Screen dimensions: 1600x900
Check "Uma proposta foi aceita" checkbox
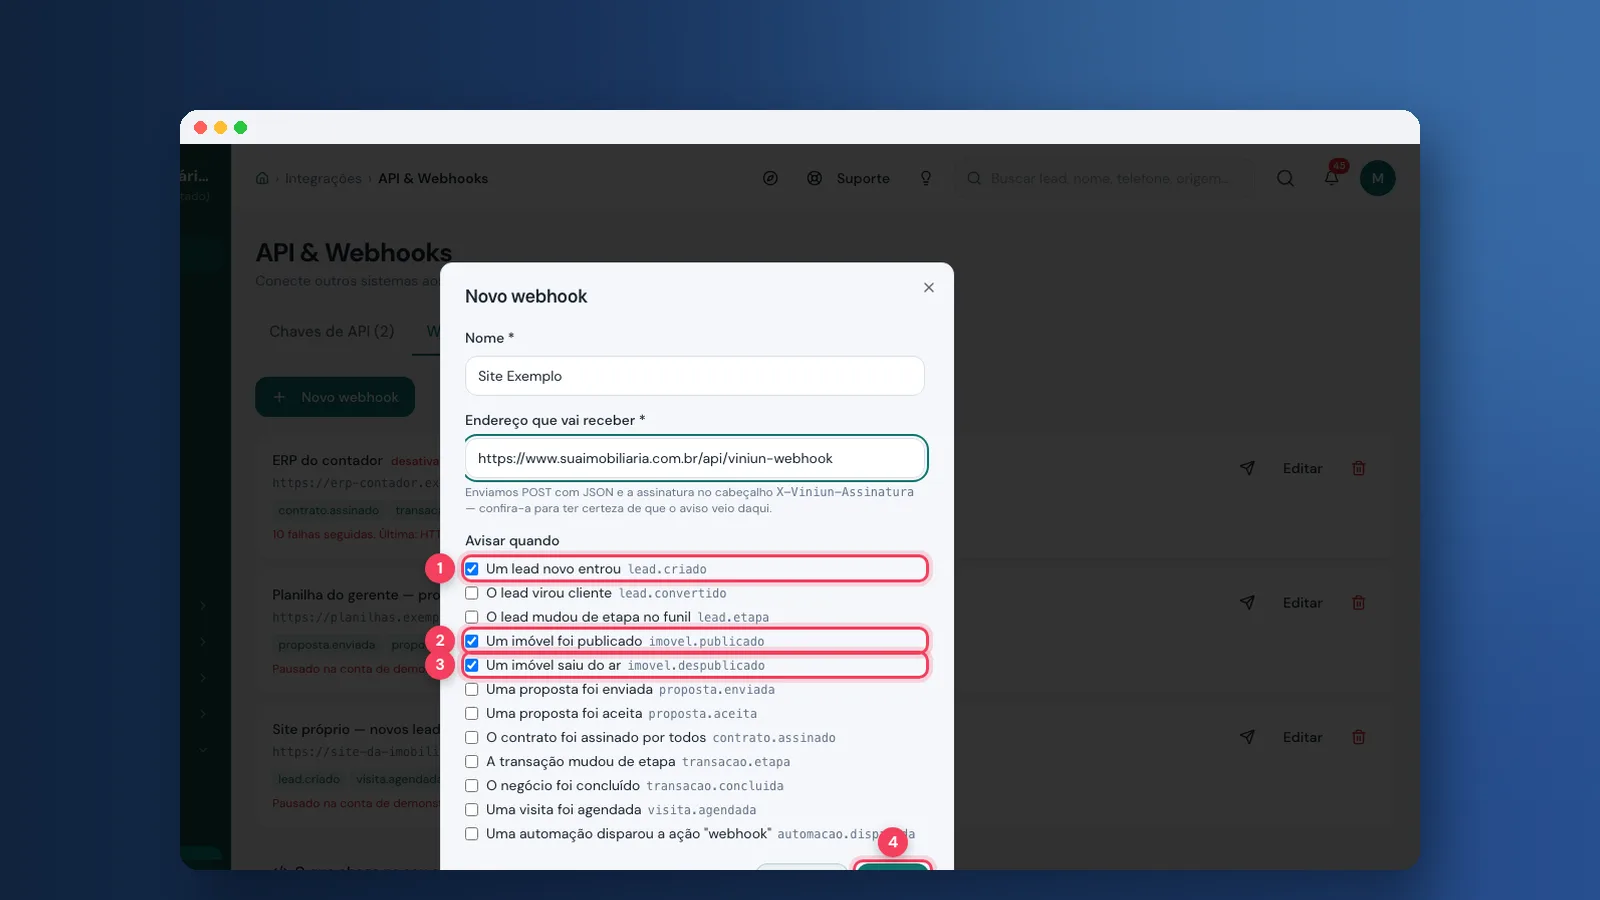(472, 714)
